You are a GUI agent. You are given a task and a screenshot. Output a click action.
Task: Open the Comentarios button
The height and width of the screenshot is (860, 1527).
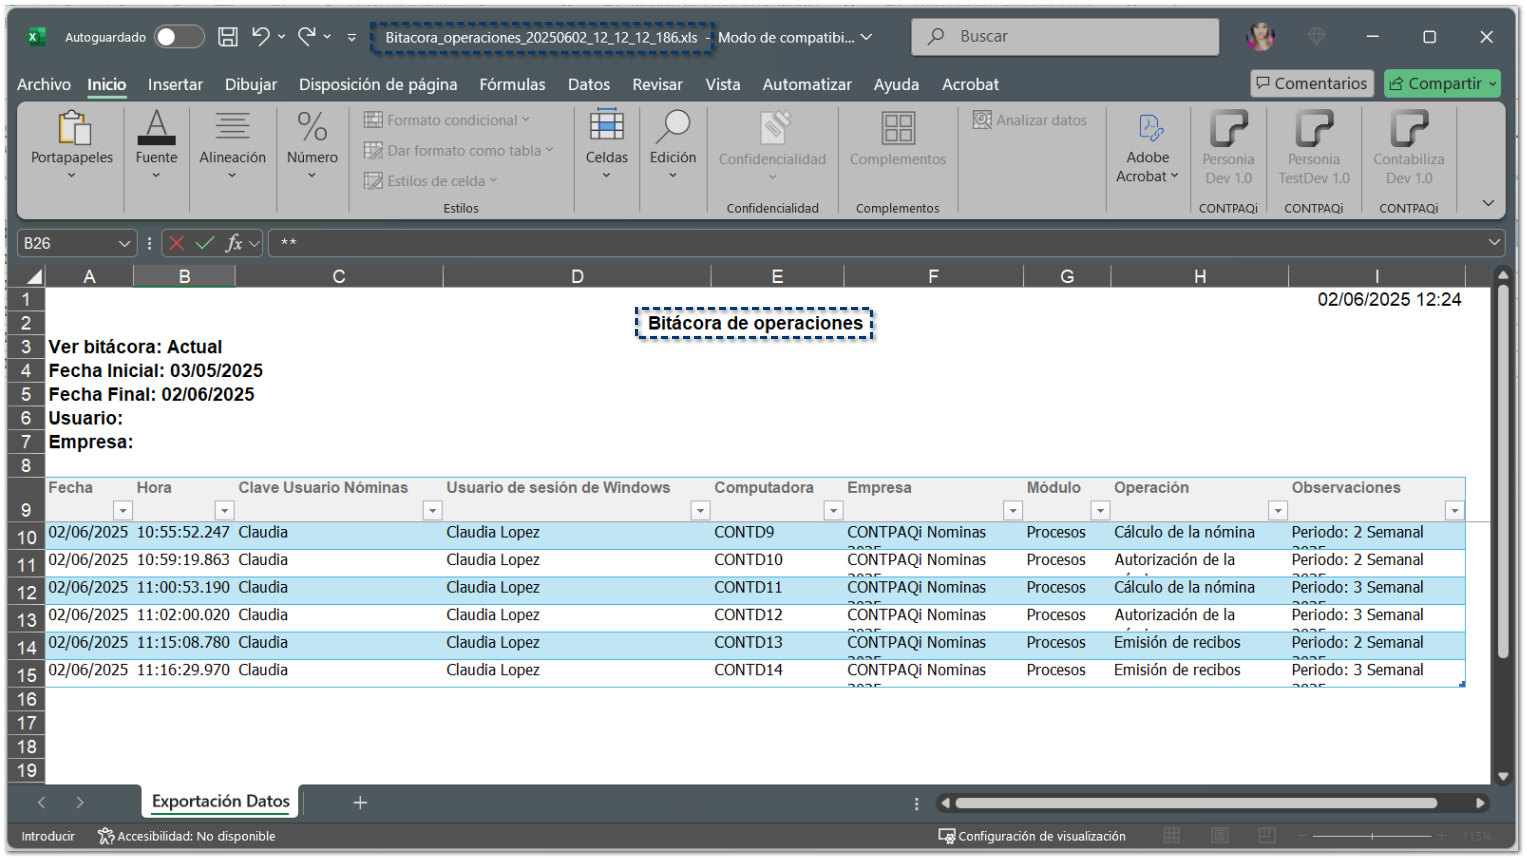point(1311,84)
